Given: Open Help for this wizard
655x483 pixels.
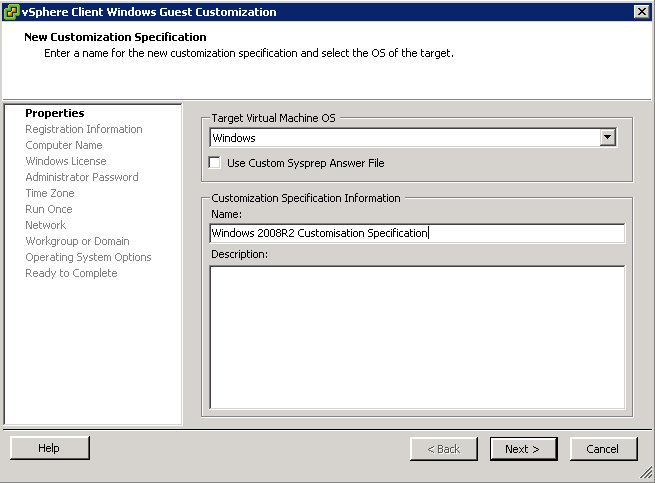Looking at the screenshot, I should click(50, 448).
